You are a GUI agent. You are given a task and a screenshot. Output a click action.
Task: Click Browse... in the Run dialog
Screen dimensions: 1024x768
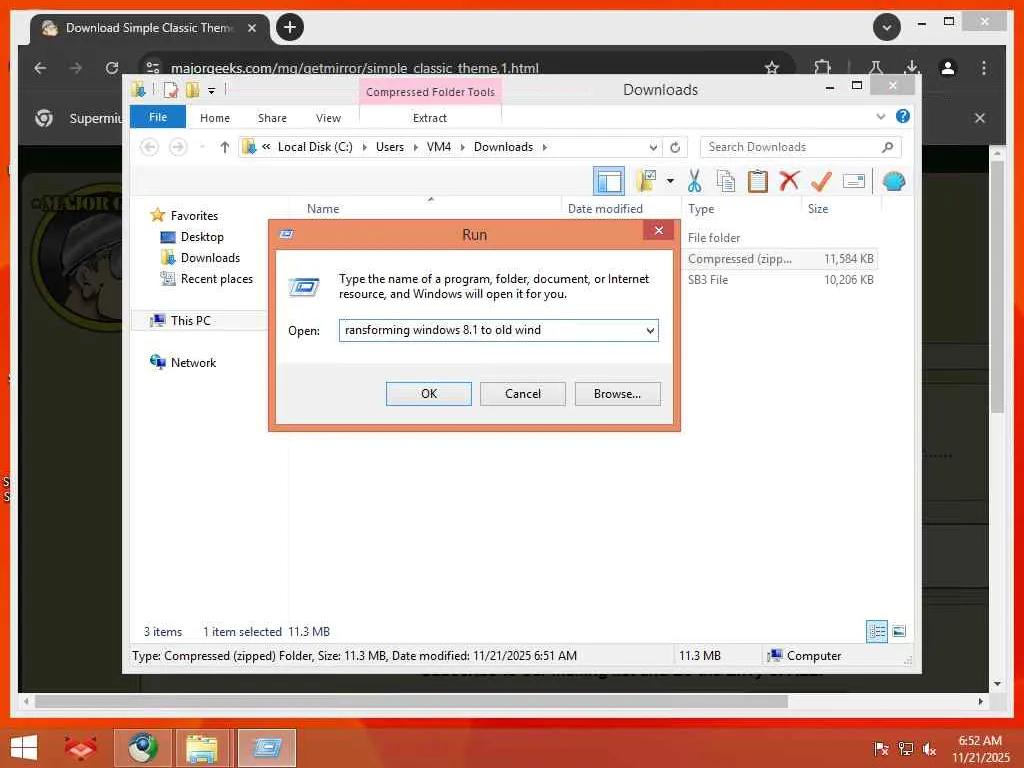[617, 394]
